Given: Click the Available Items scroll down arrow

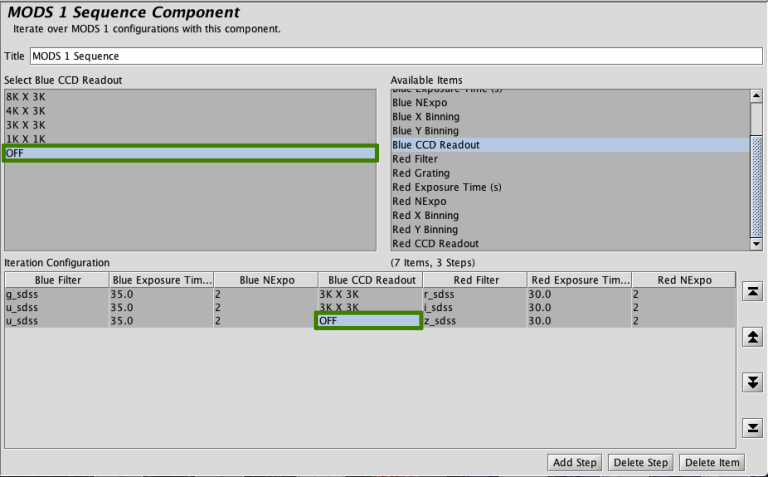Looking at the screenshot, I should 756,243.
